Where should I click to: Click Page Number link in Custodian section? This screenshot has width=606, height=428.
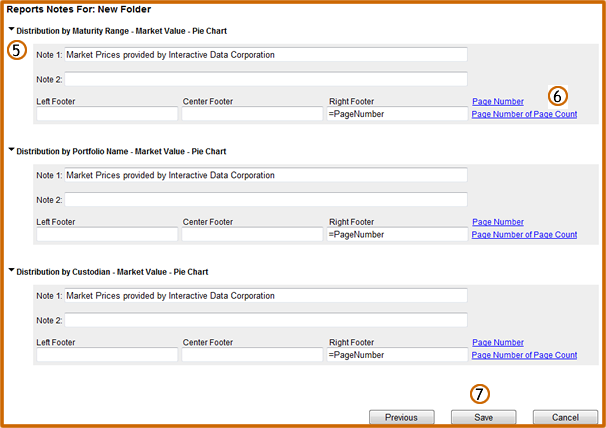[498, 343]
